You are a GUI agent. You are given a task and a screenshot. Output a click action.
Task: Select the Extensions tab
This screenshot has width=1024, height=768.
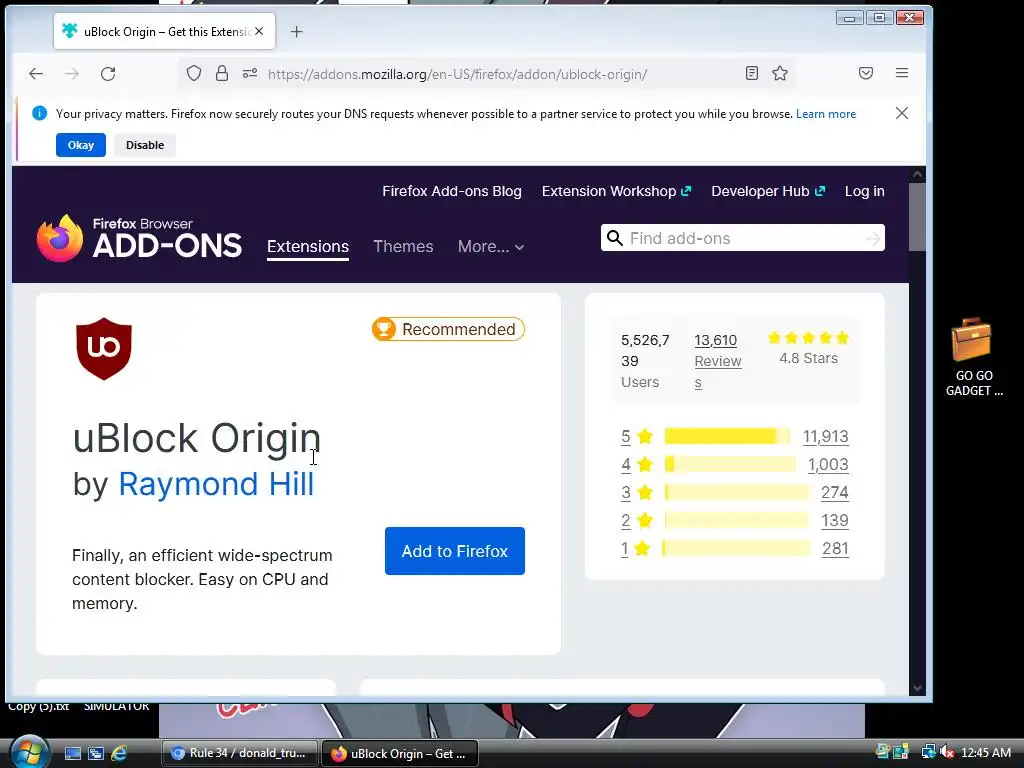[308, 247]
